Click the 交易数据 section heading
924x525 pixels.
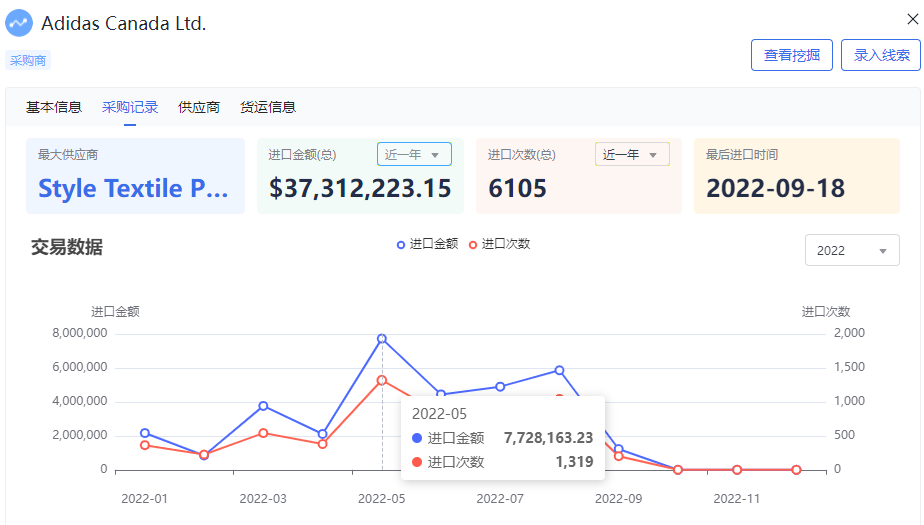click(67, 247)
